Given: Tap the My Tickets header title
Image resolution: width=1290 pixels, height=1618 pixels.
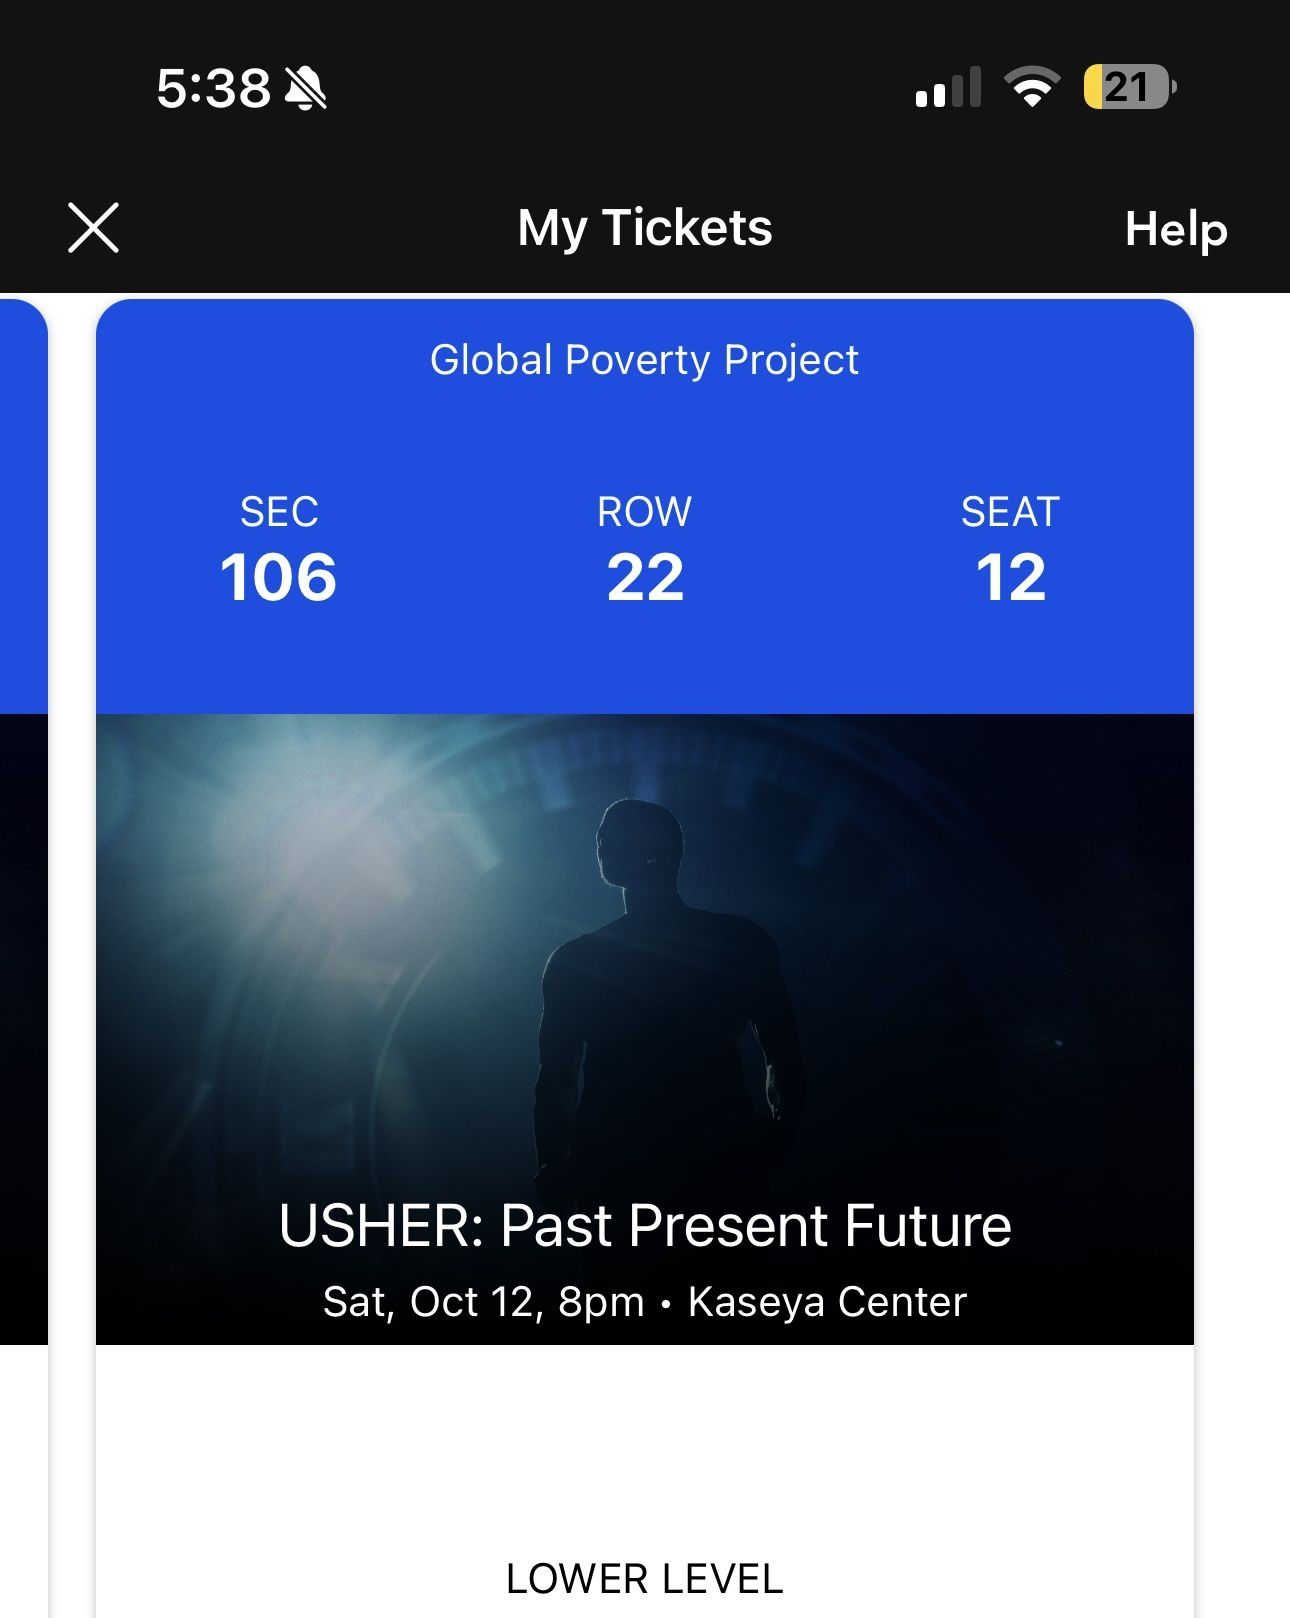Looking at the screenshot, I should pos(644,228).
